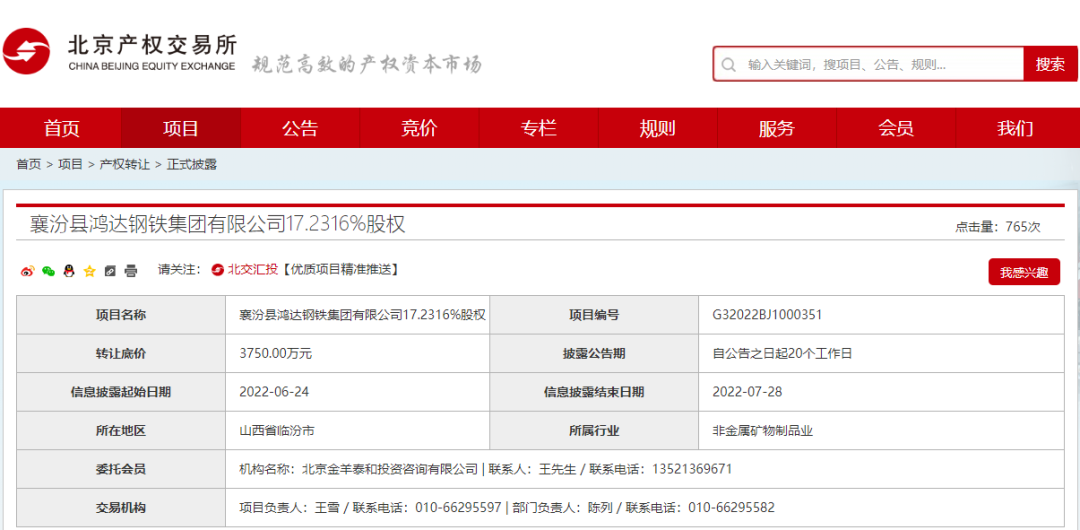Click the 所在地区 header cell
Screen dimensions: 1080x530
[121, 431]
